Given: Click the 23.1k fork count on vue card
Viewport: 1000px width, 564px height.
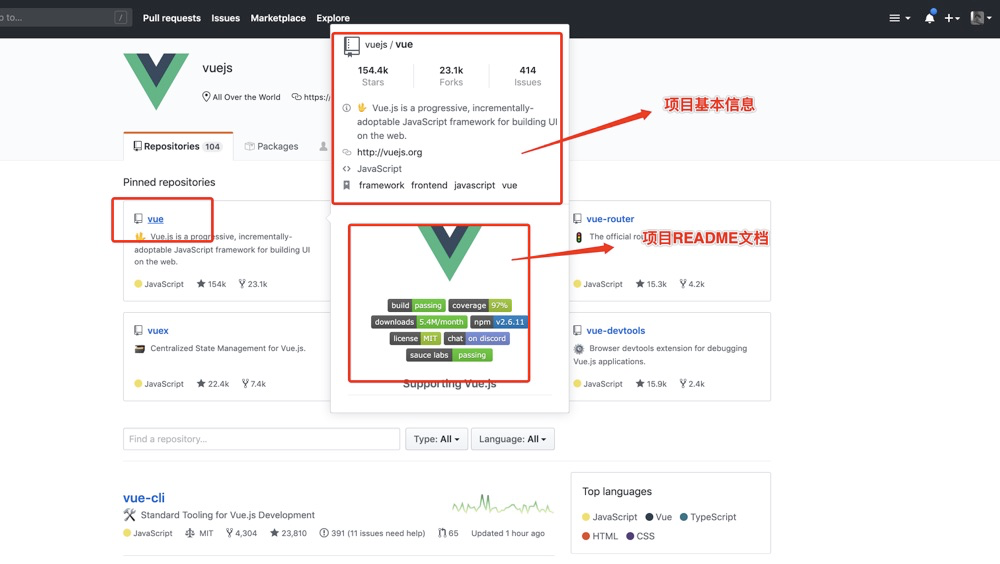Looking at the screenshot, I should pyautogui.click(x=253, y=284).
